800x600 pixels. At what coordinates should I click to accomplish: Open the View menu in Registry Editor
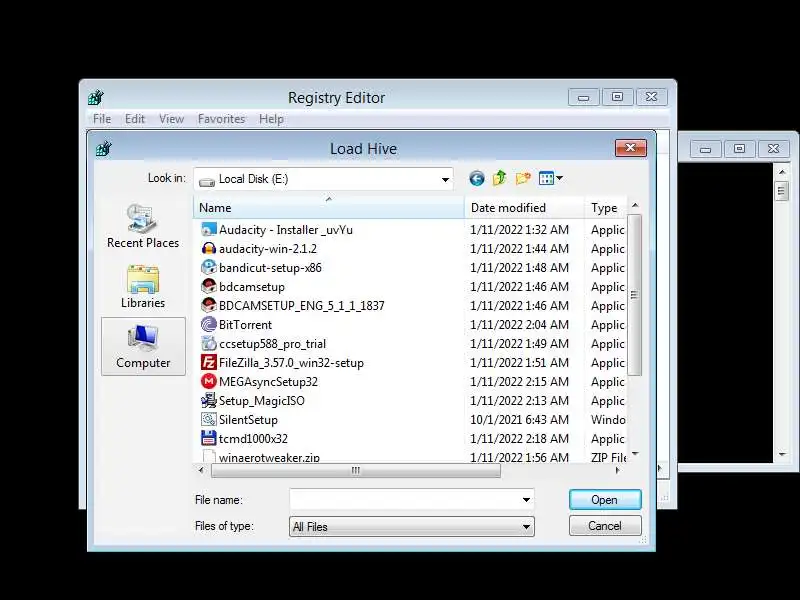click(x=171, y=119)
